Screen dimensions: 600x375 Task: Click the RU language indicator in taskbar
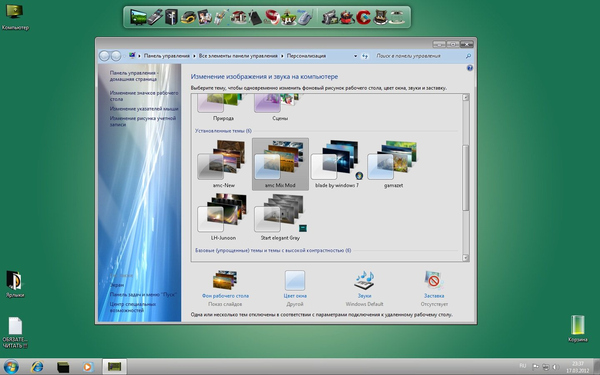[x=523, y=366]
